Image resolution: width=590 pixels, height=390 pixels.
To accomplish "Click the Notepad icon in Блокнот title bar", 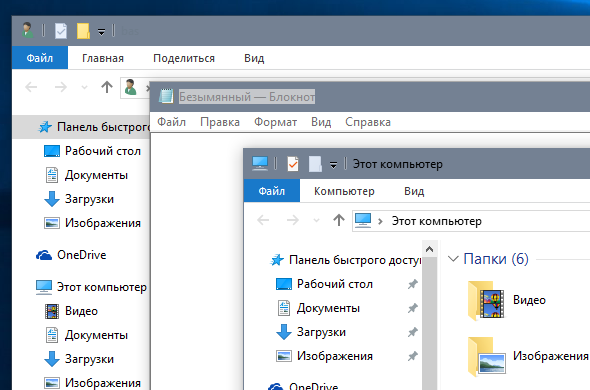I will point(166,96).
